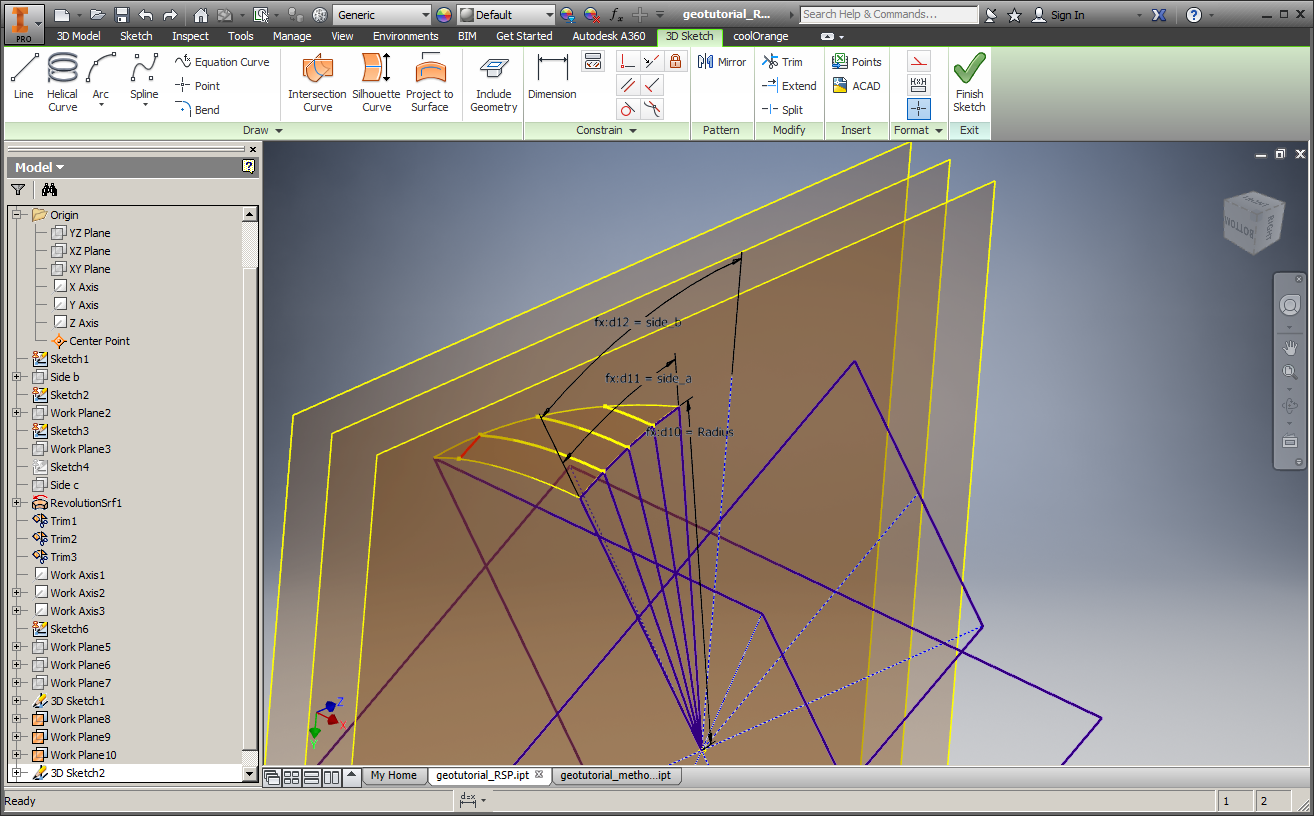Click the Adjust appearance icon
This screenshot has width=1314, height=816.
(567, 15)
